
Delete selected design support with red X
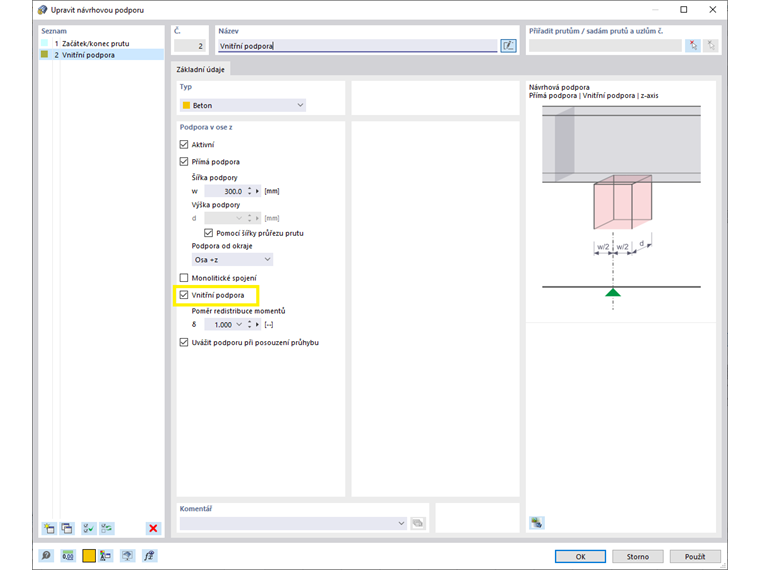[x=153, y=528]
